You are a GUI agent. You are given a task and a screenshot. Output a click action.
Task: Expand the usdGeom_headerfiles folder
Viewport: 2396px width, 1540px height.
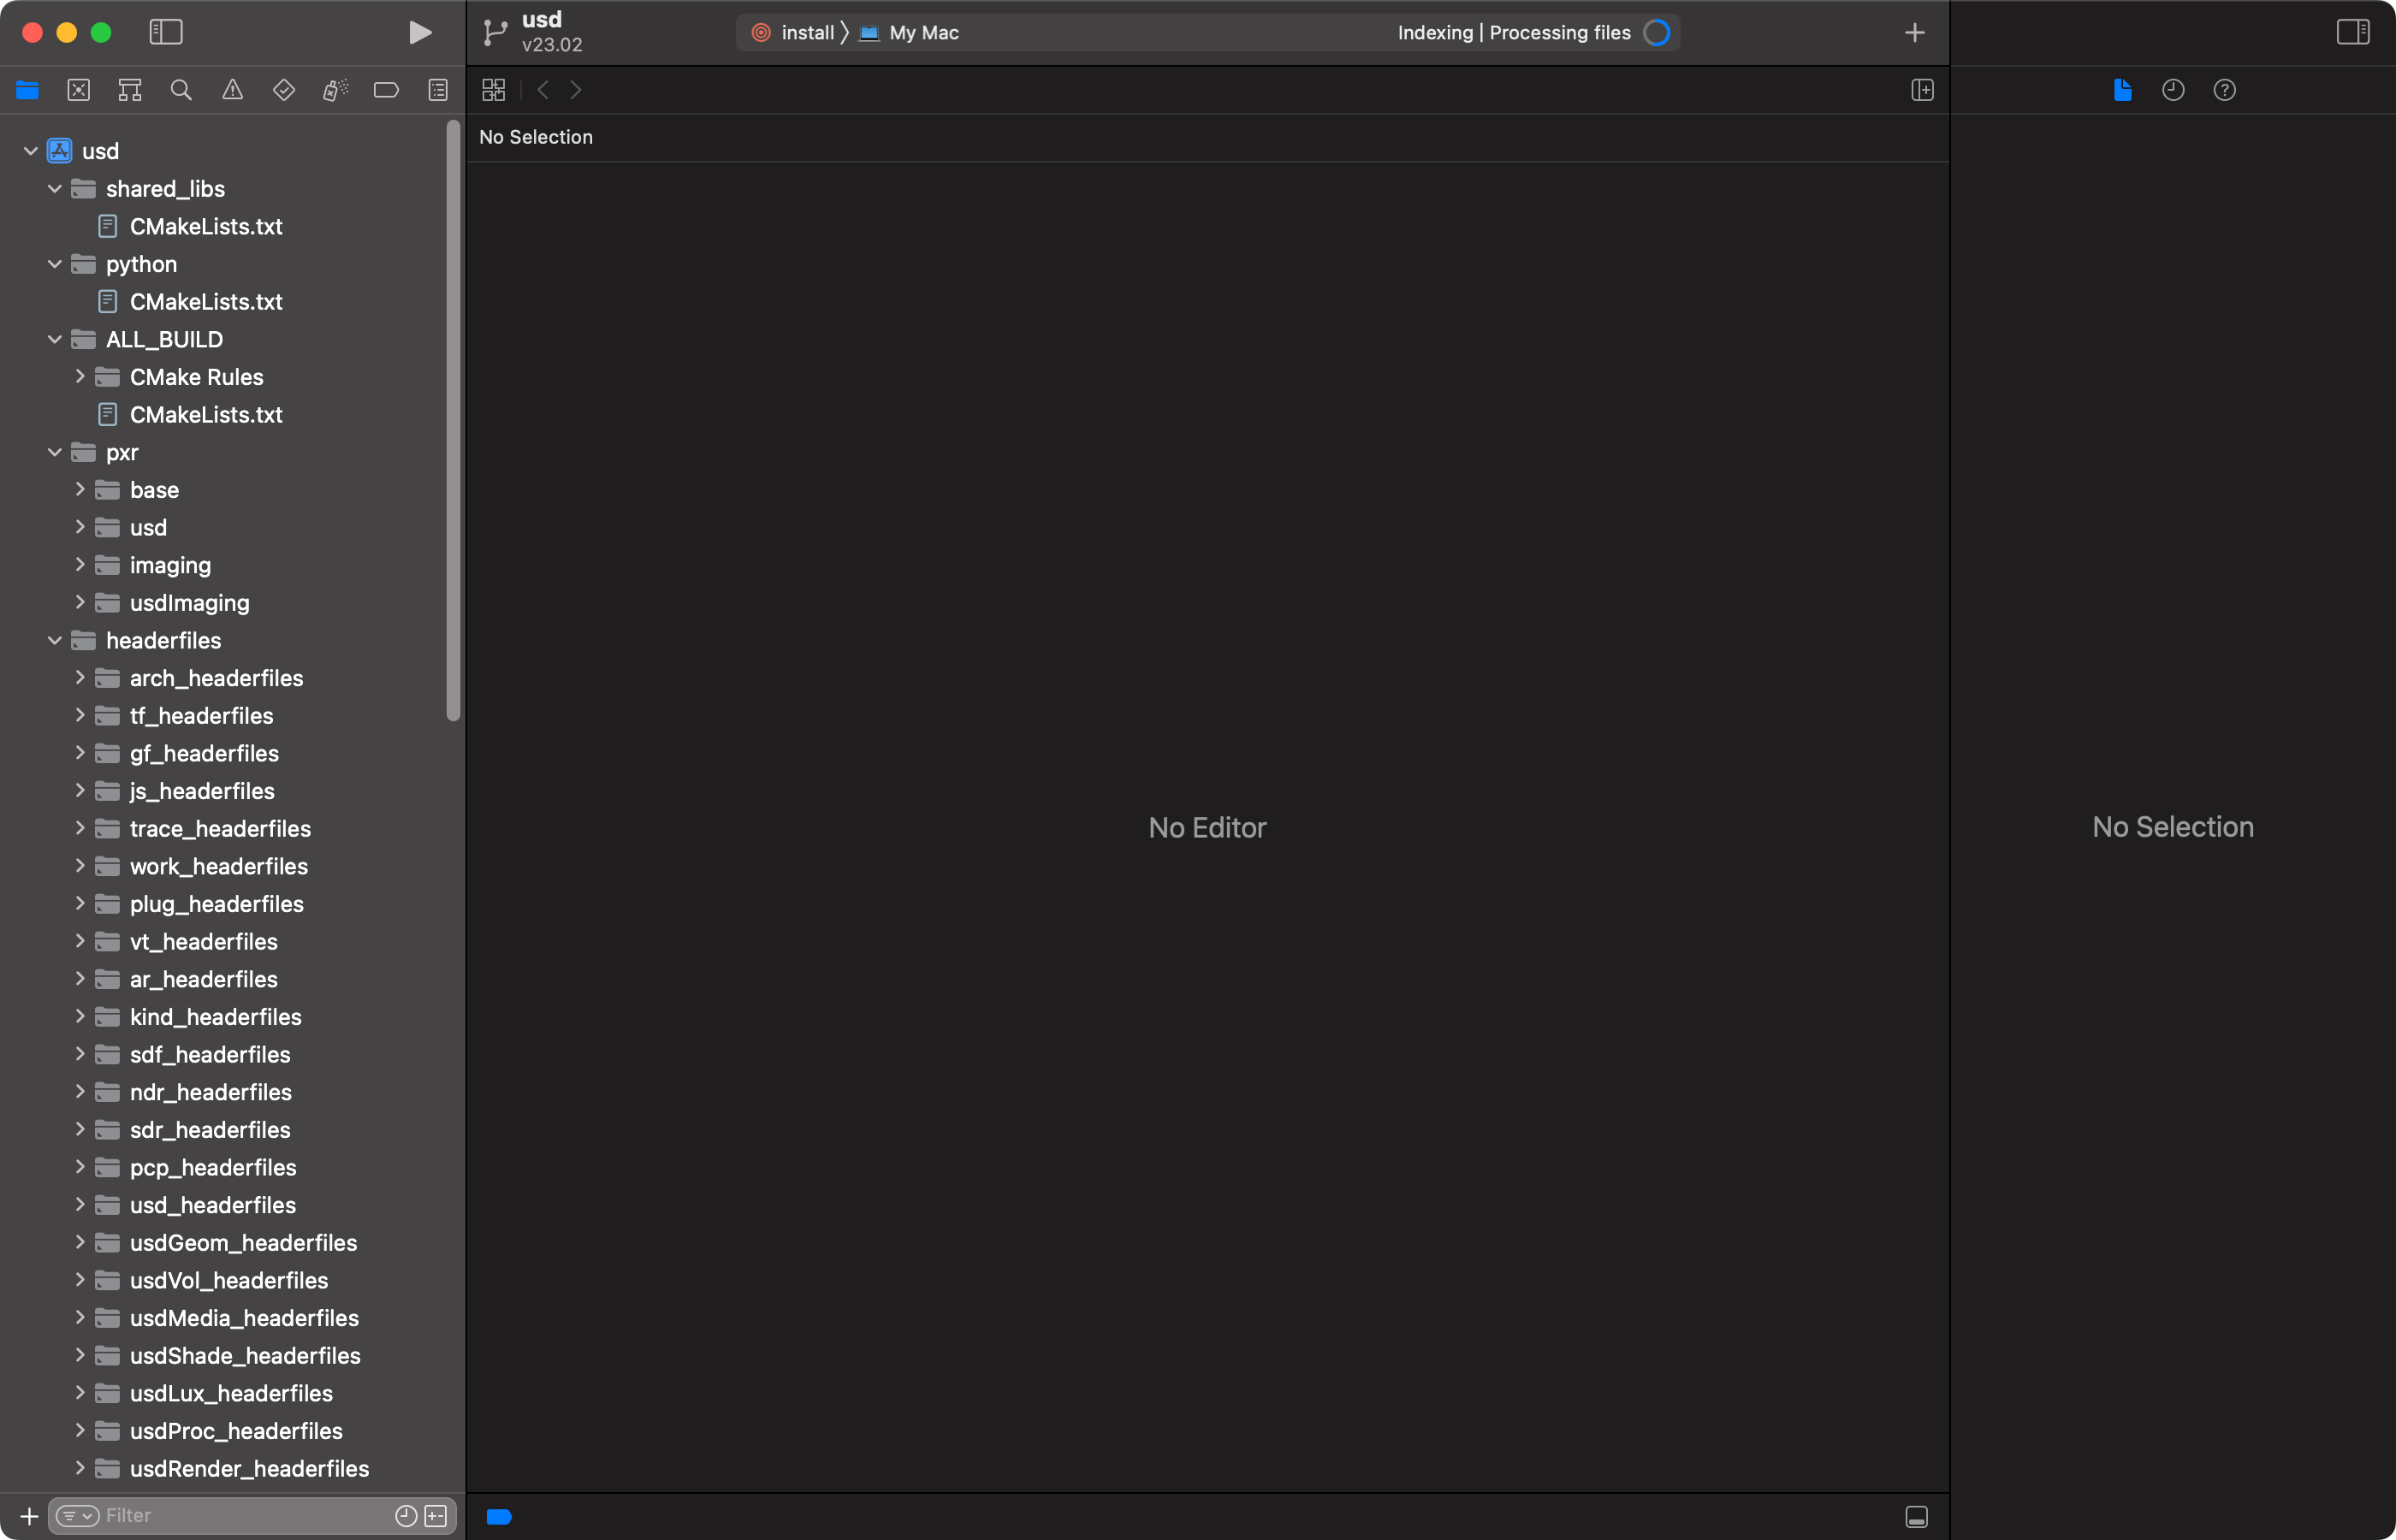82,1243
